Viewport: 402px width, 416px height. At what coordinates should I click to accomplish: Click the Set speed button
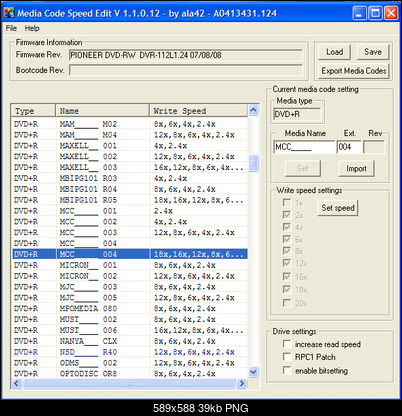(338, 208)
